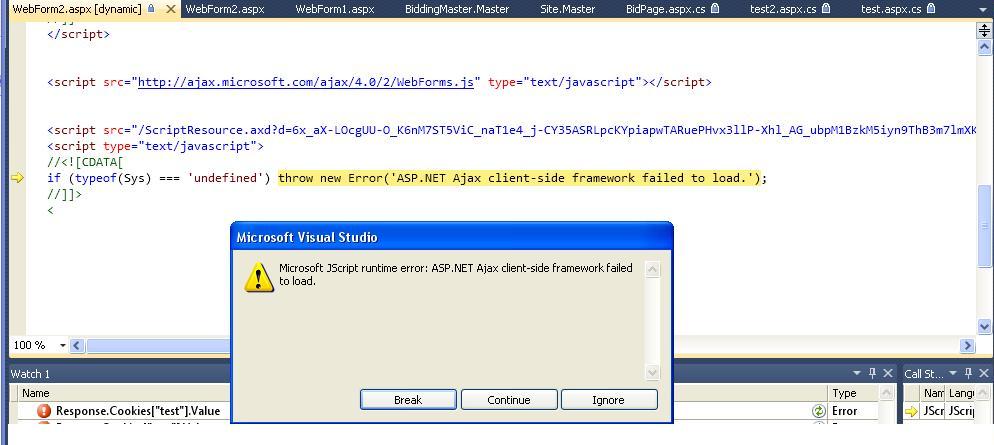
Task: Click the editor horizontal scrollbar left arrow
Action: click(77, 345)
